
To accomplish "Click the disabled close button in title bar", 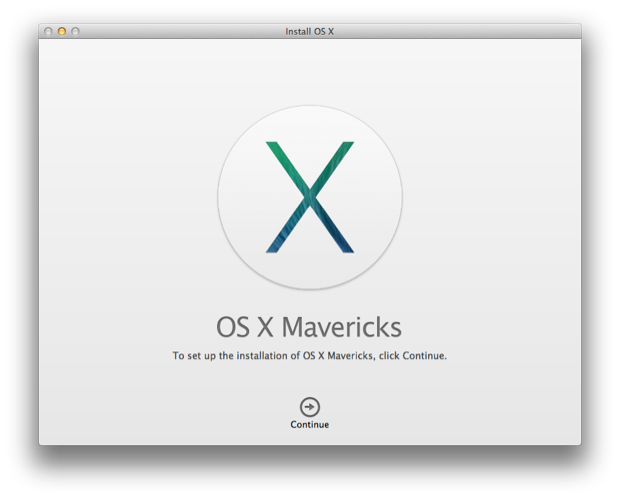I will 48,31.
